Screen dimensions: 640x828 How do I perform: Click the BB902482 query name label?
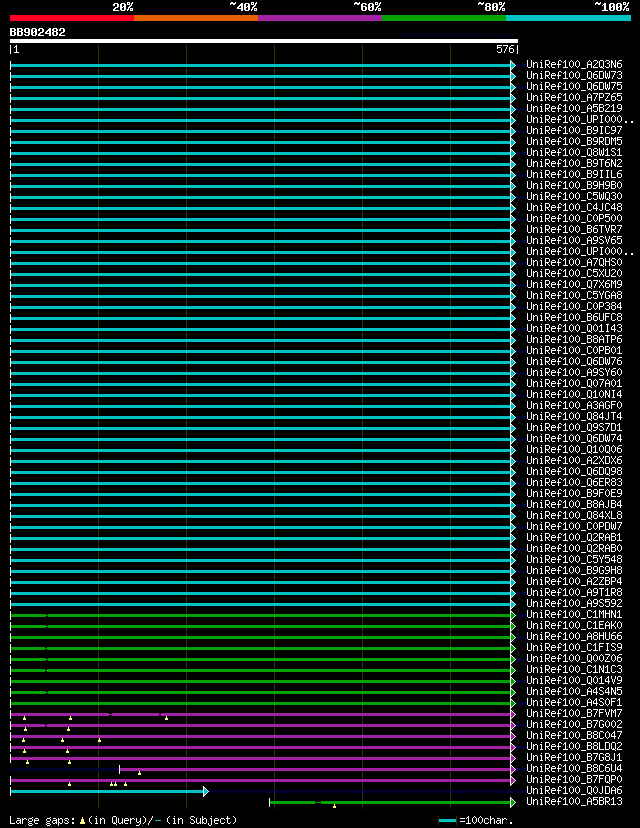pos(37,32)
